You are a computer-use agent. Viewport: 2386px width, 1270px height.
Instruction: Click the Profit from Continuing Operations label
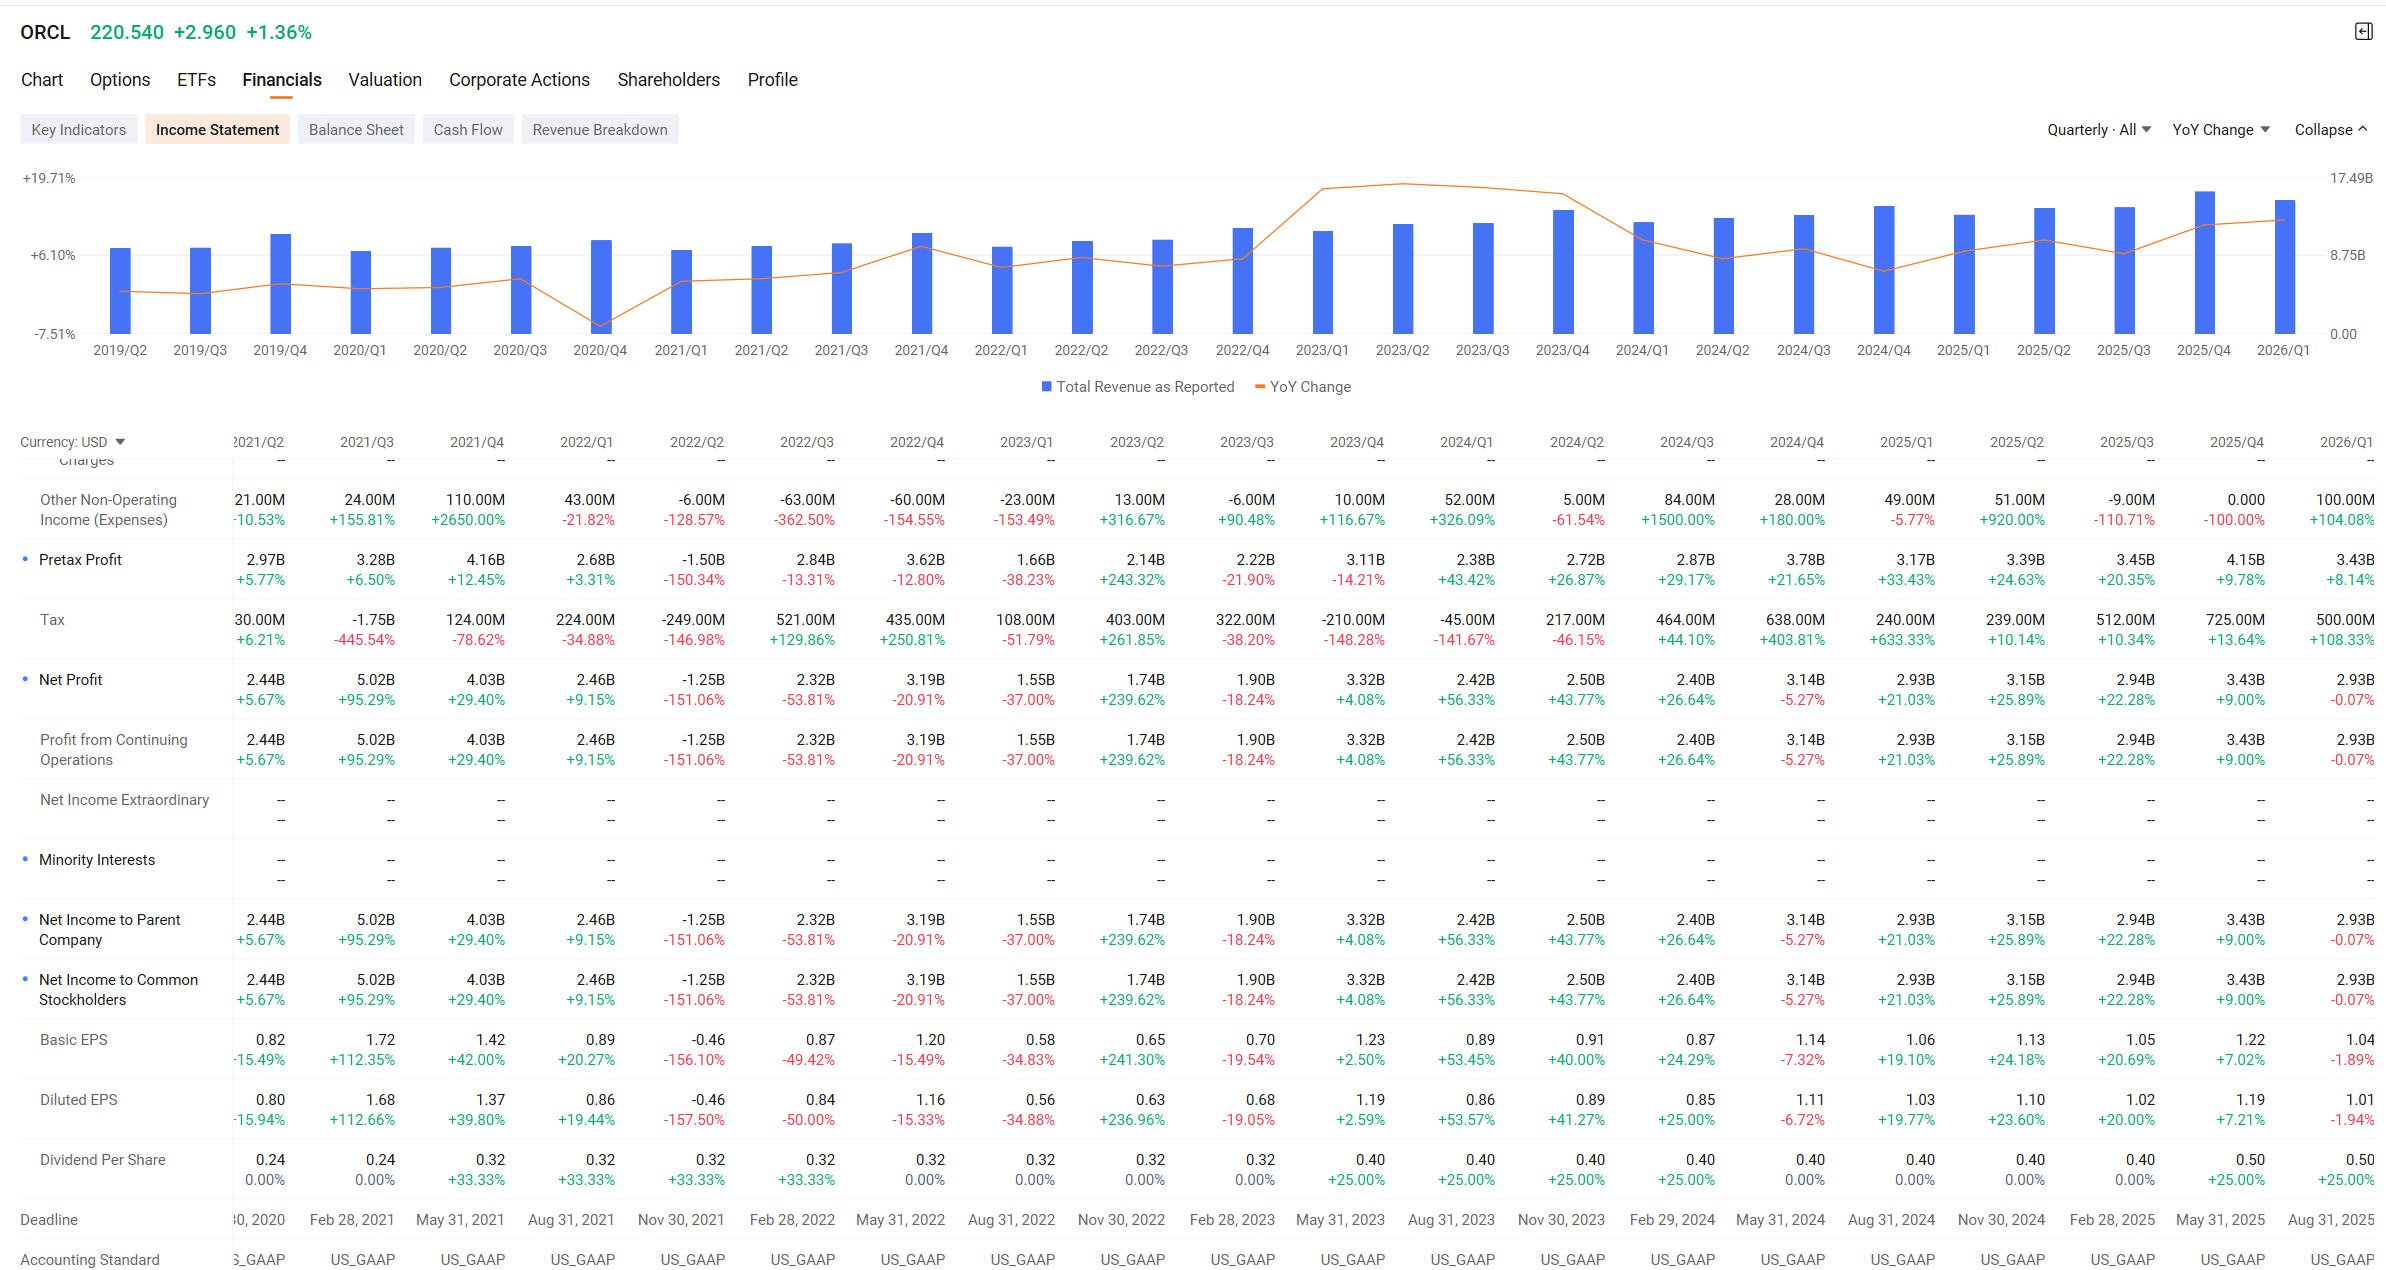coord(114,750)
